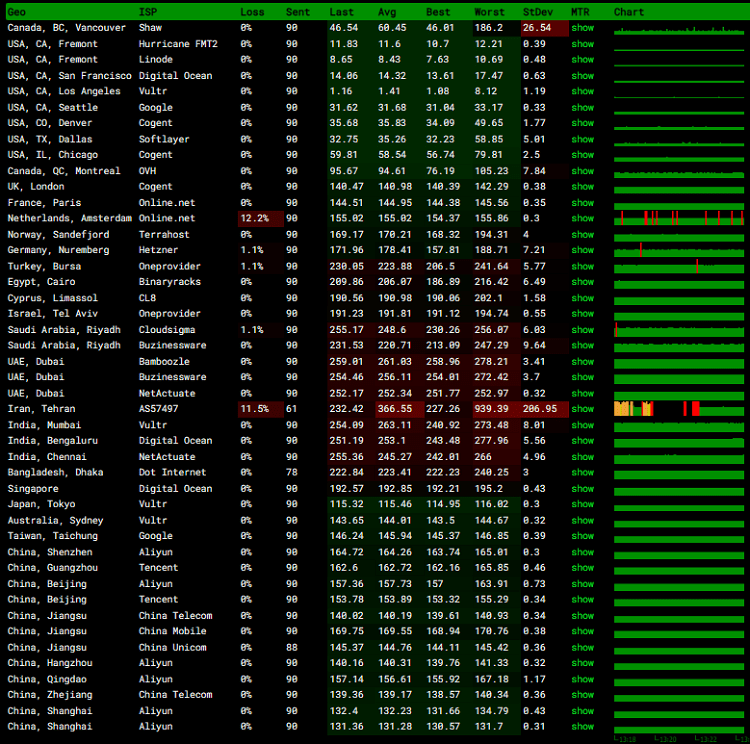Image resolution: width=750 pixels, height=744 pixels.
Task: Show MTR for Japan, Tokyo Vultr
Action: click(582, 504)
